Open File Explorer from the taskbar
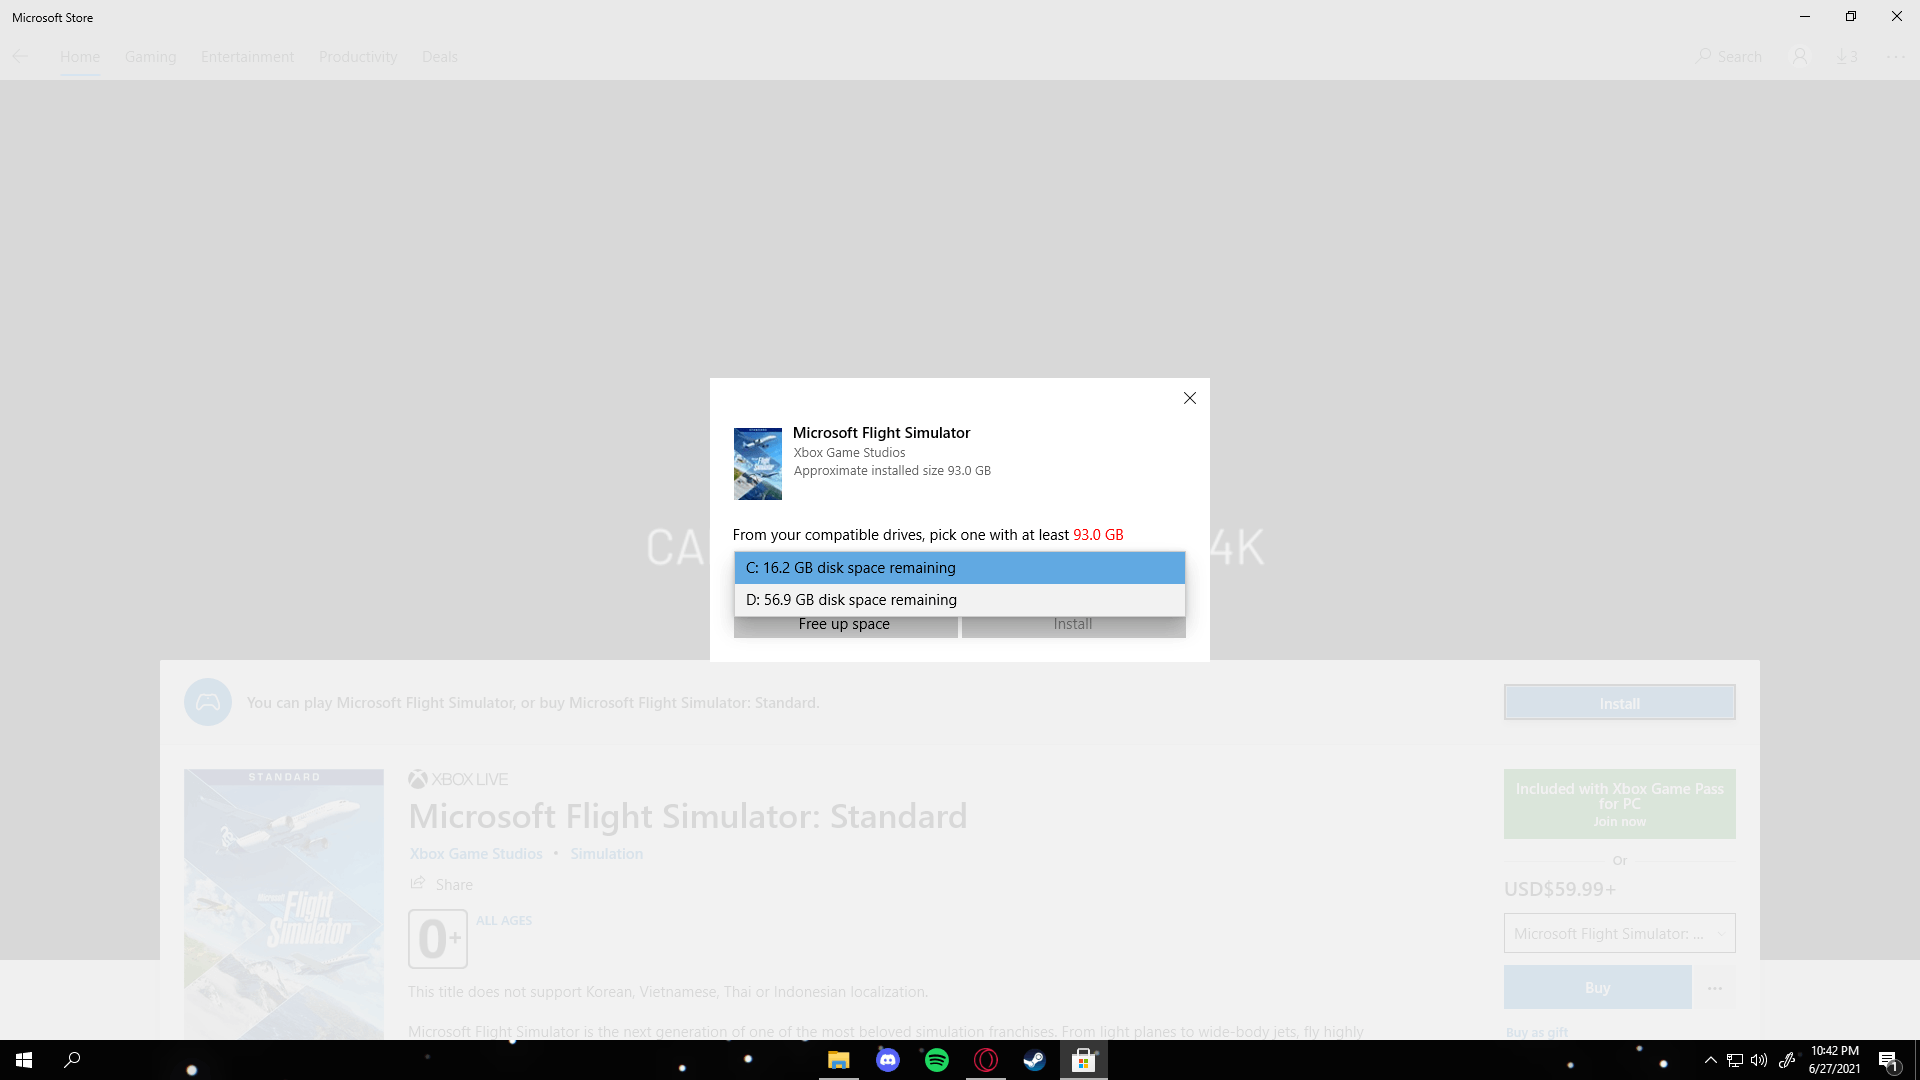1920x1080 pixels. [839, 1060]
